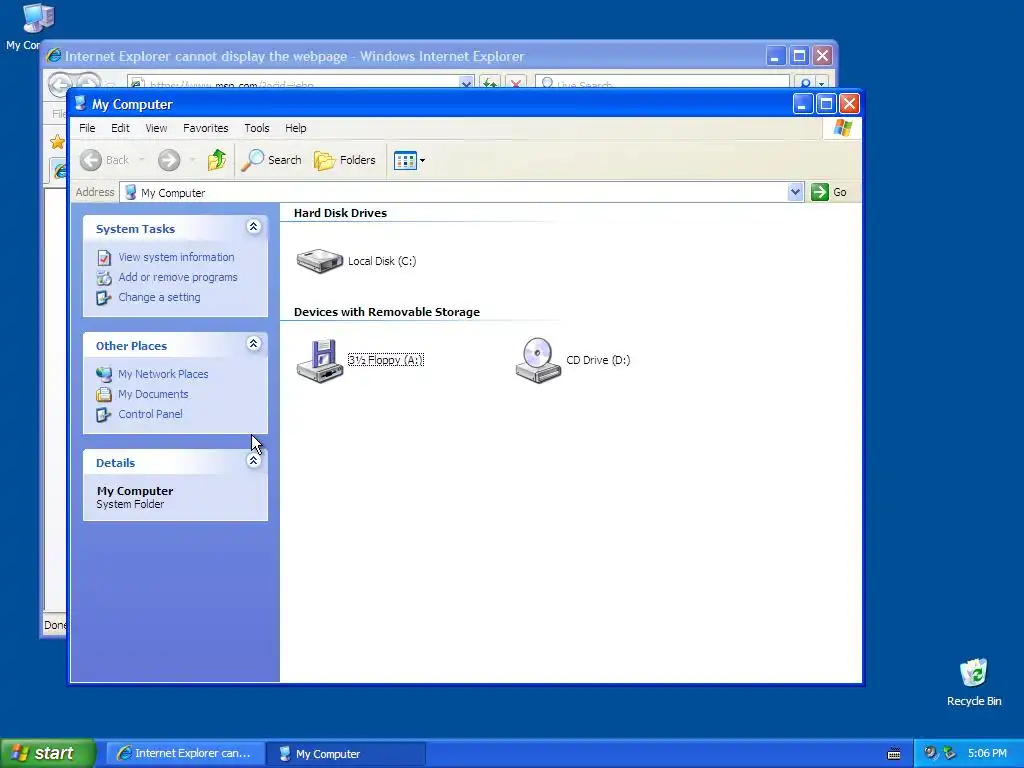Click the Forward arrow button
This screenshot has width=1024, height=768.
pos(168,160)
